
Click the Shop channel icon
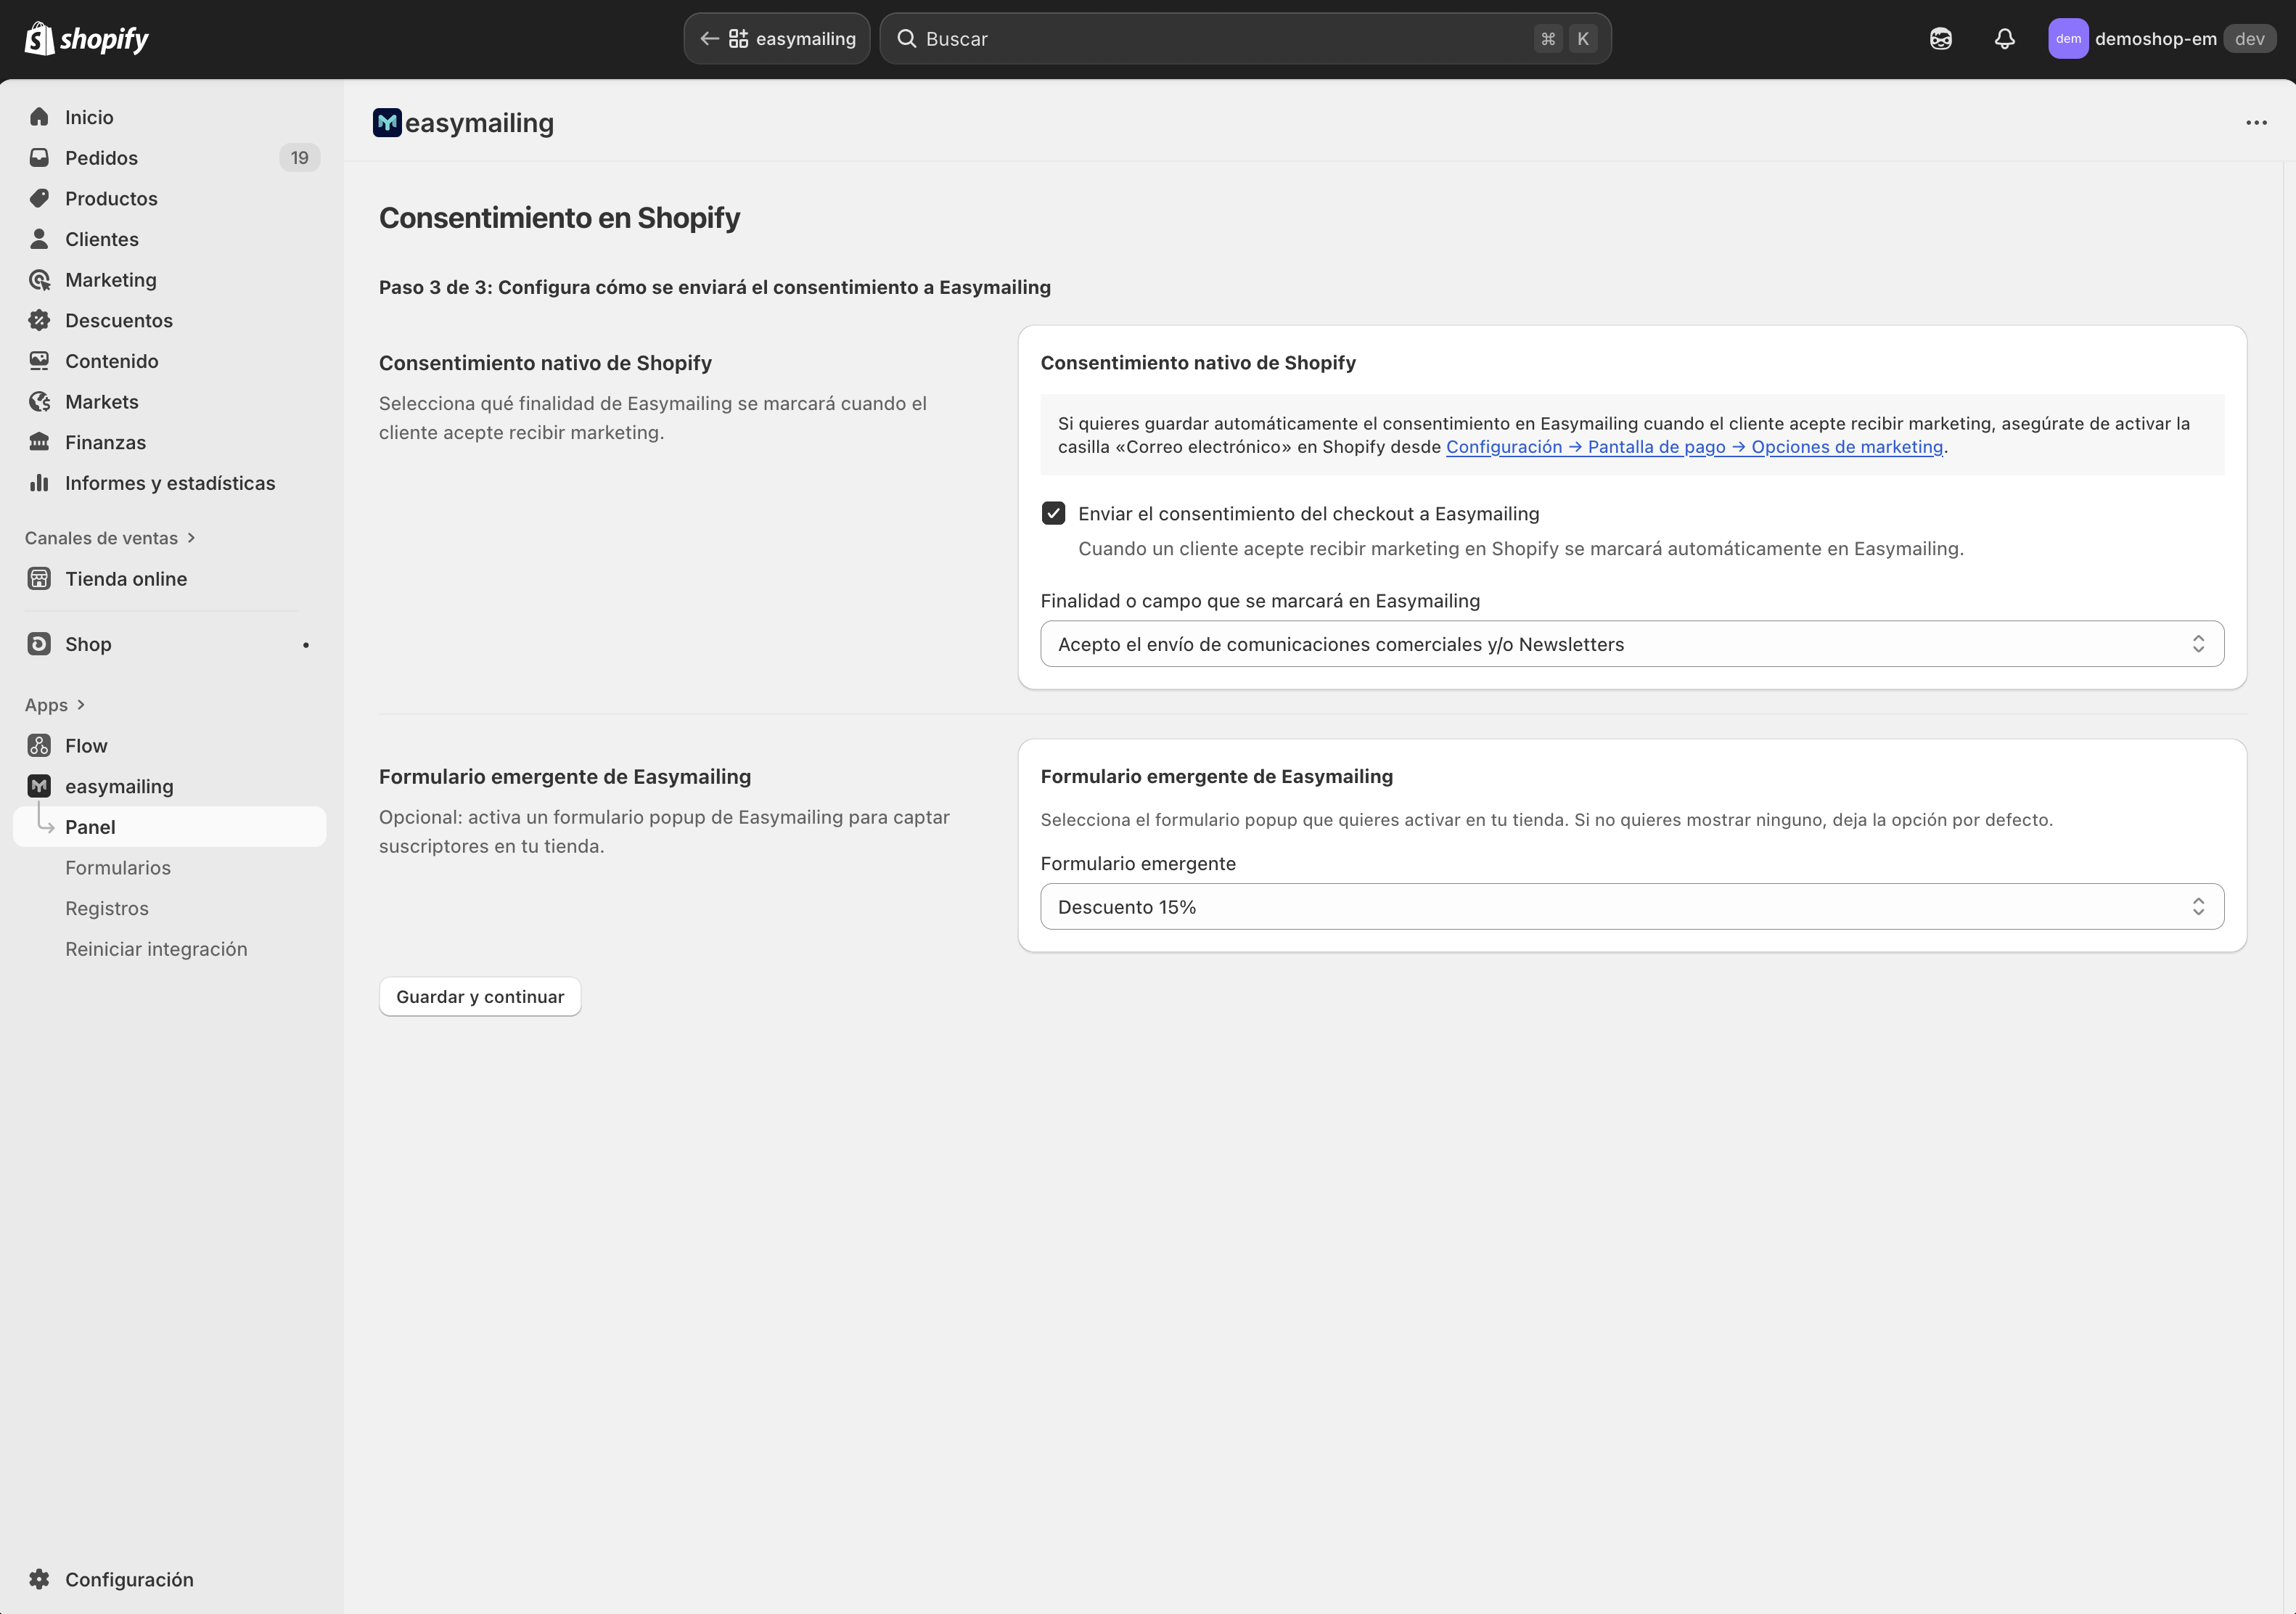click(x=39, y=644)
